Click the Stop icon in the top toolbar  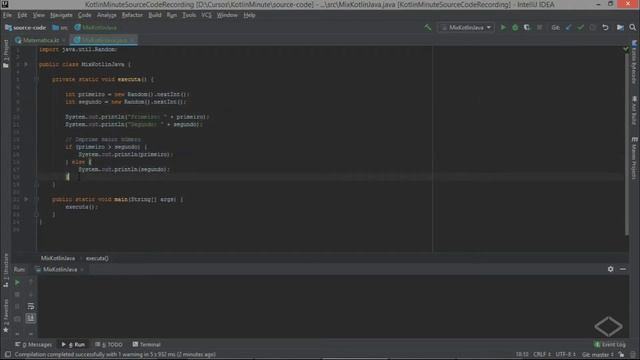click(539, 27)
